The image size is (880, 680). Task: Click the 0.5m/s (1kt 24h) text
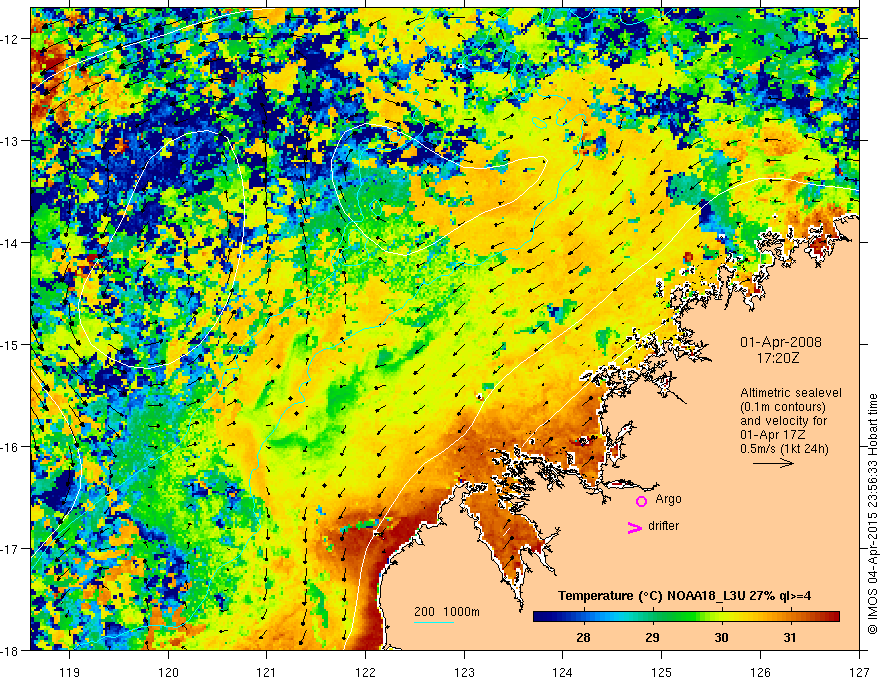point(784,449)
